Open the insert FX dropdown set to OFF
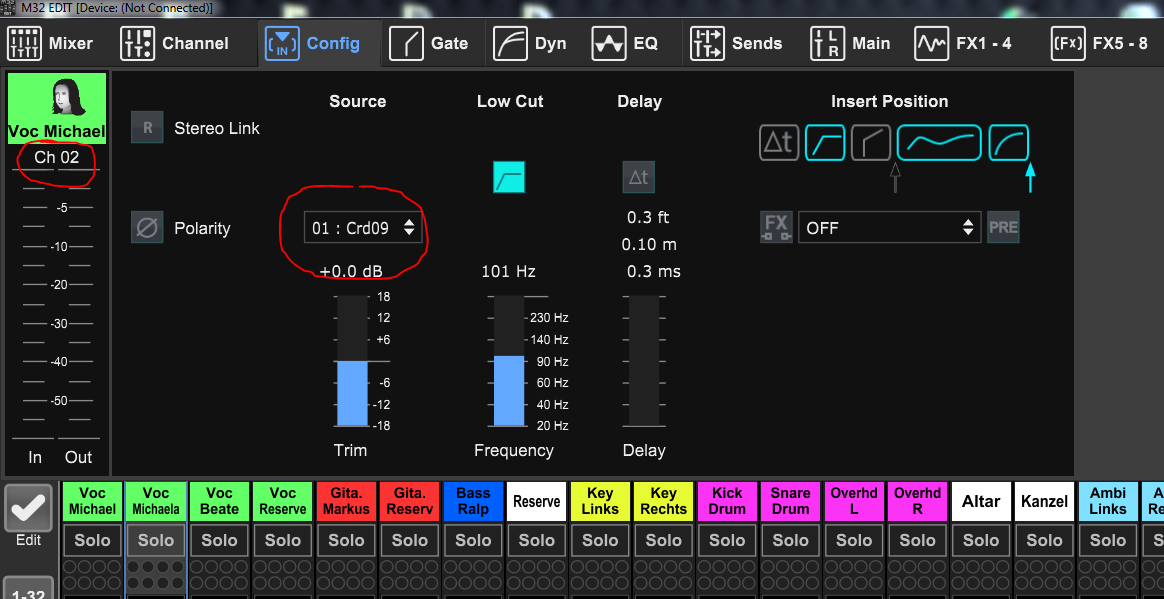 pos(889,227)
